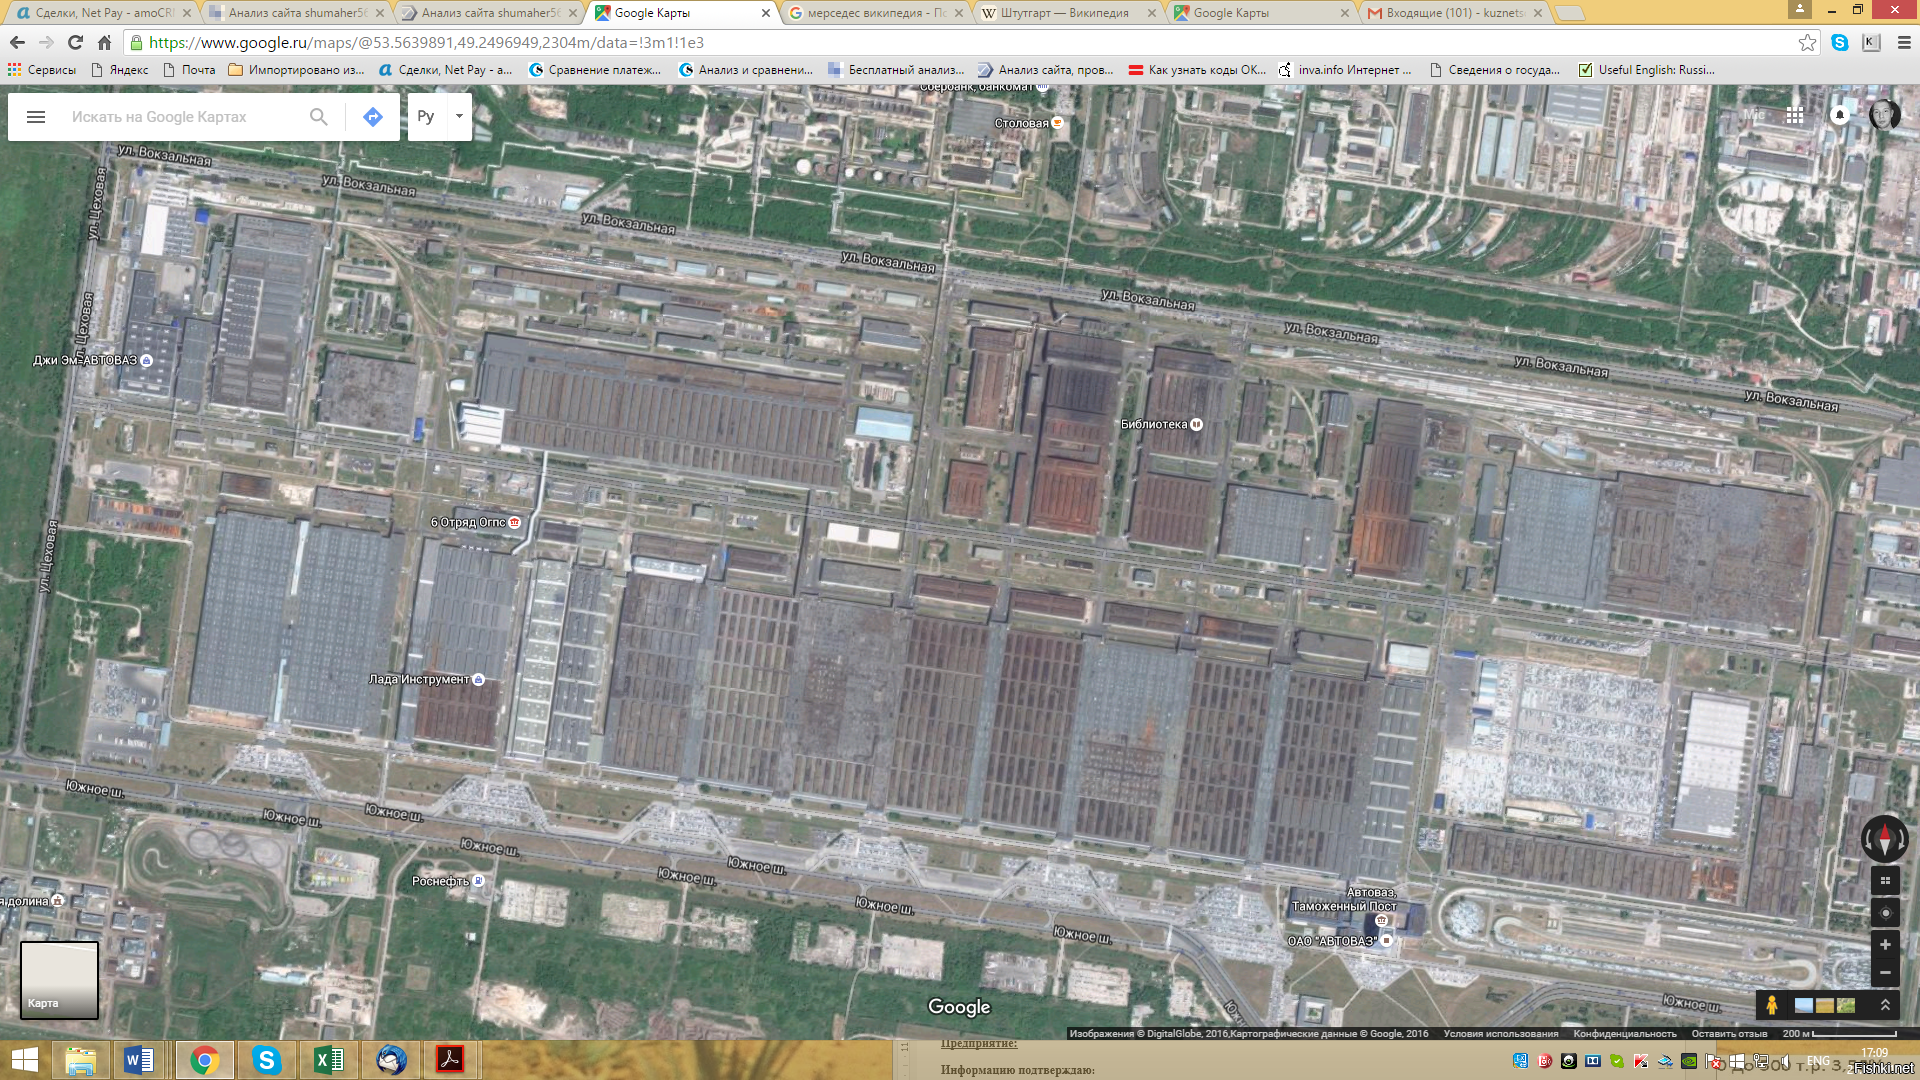Bookmark this page with the star icon
Image resolution: width=1920 pixels, height=1080 pixels.
(x=1807, y=42)
